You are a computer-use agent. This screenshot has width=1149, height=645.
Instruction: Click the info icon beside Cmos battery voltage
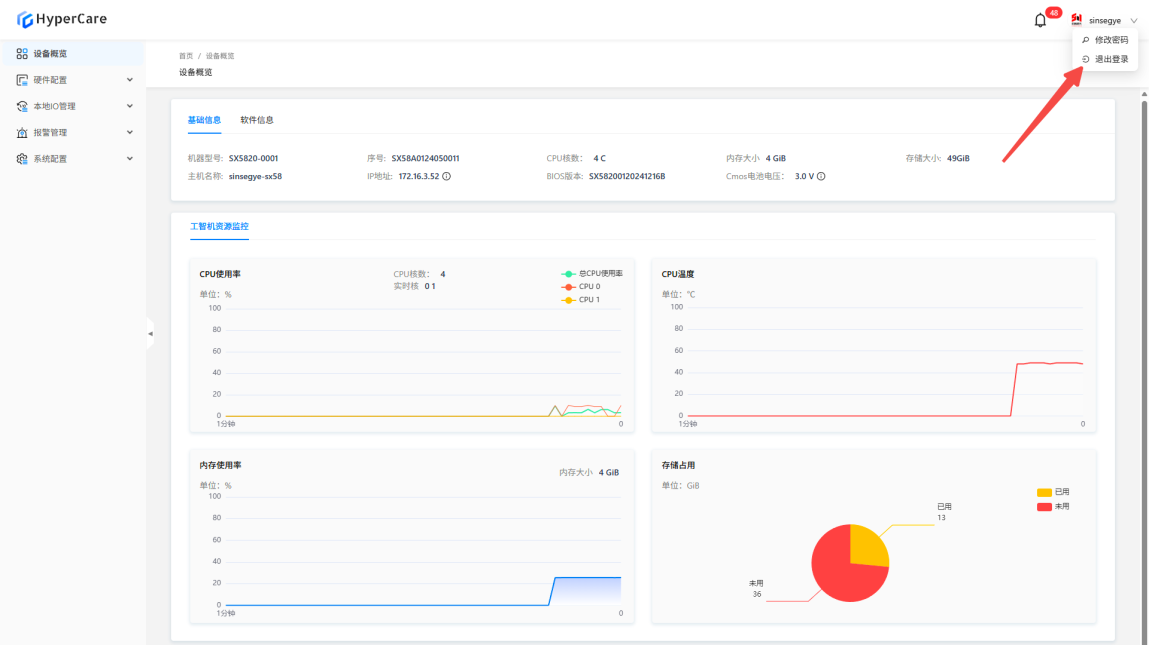(x=821, y=176)
